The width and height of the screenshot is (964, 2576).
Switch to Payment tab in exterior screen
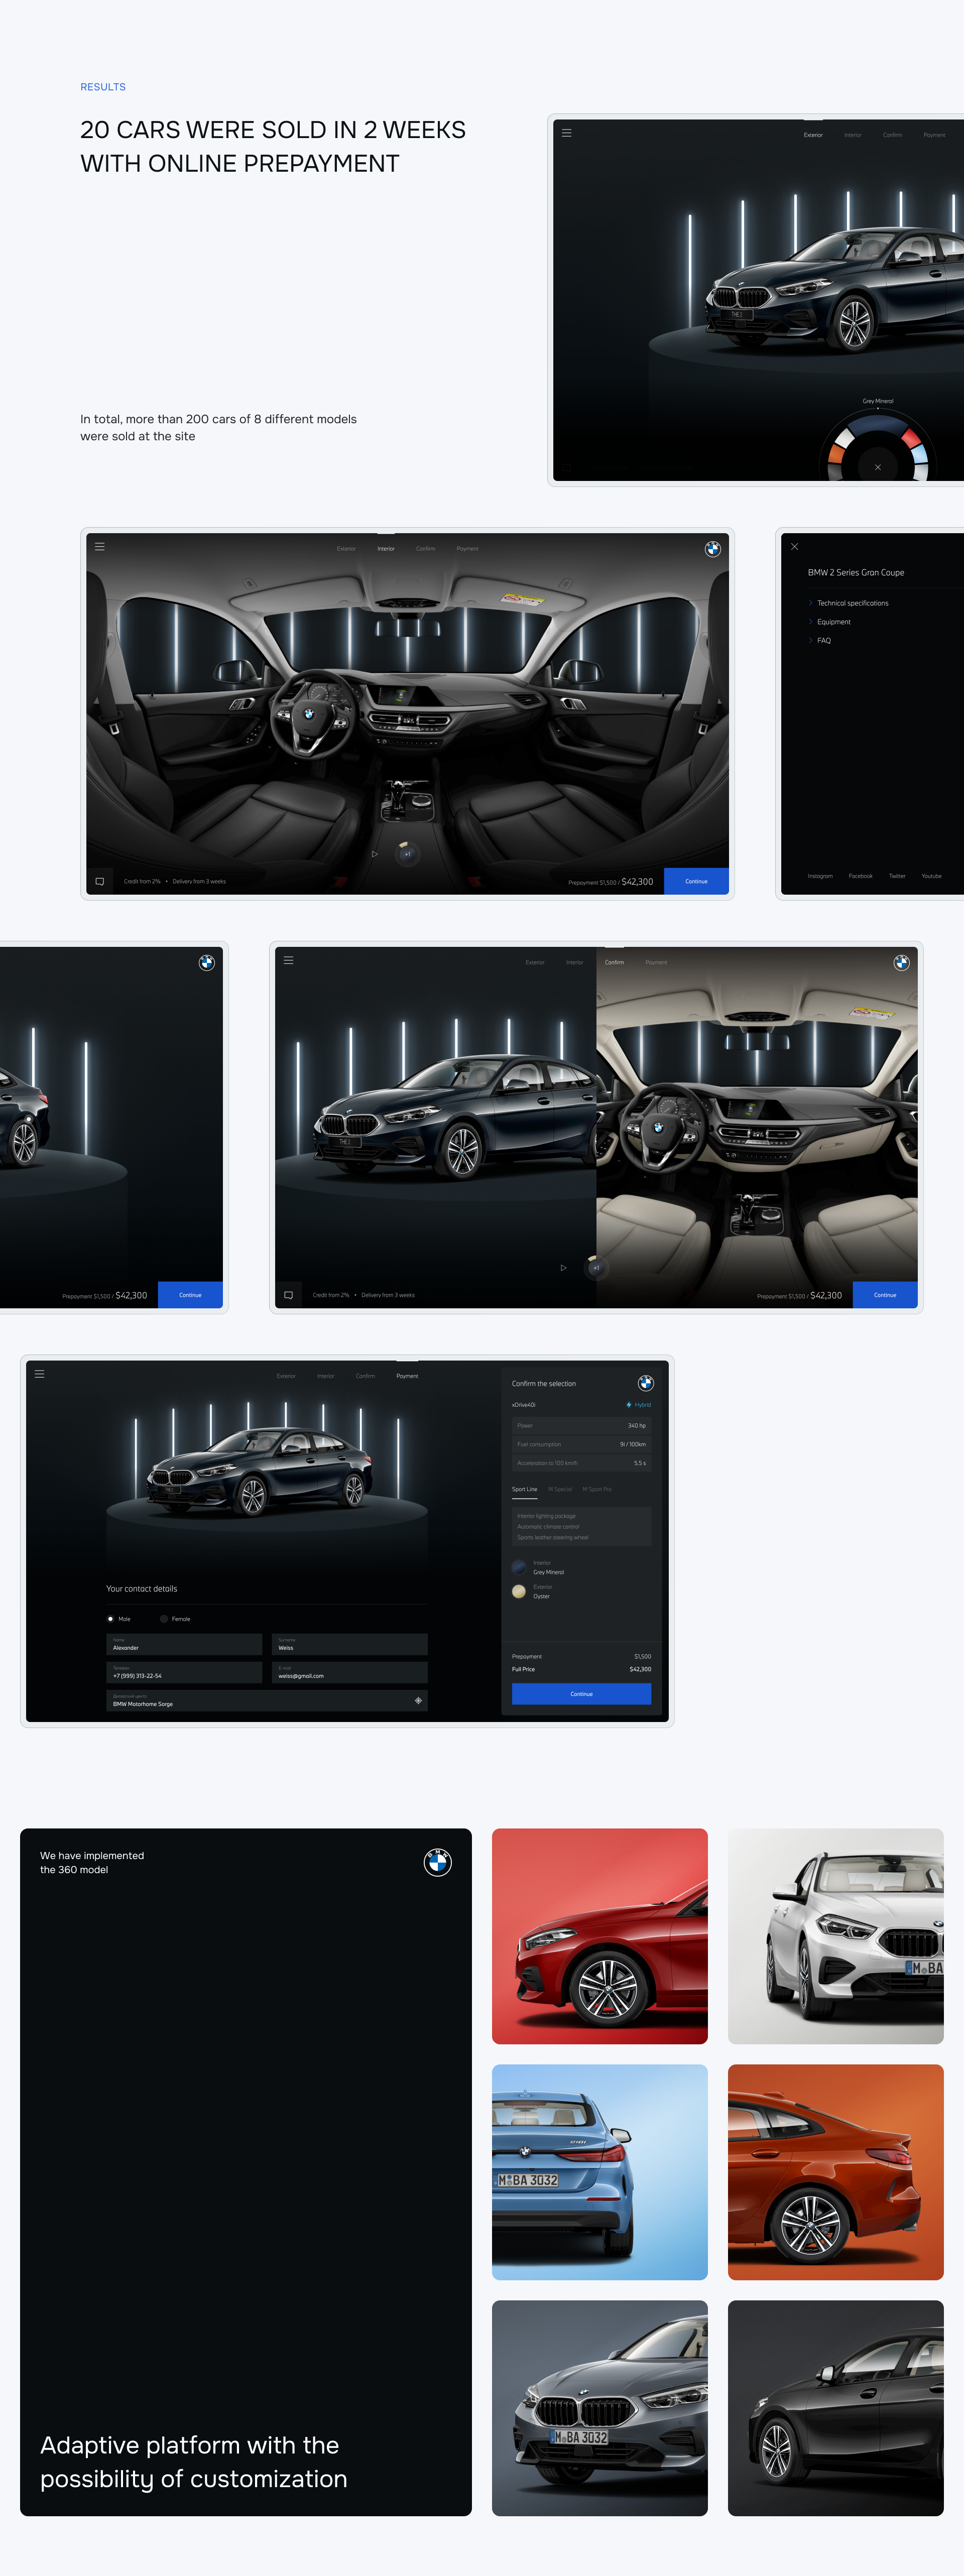pos(934,135)
